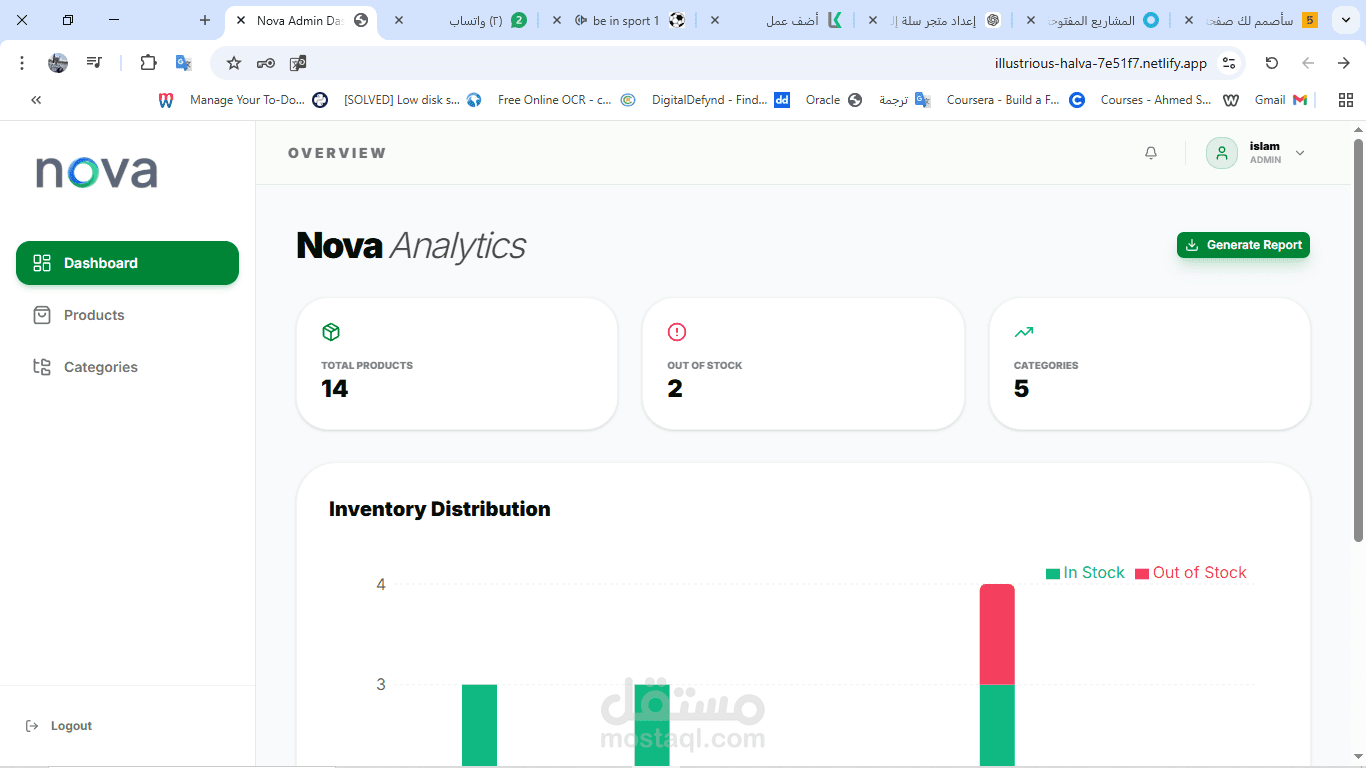Go forward with the right arrow
Image resolution: width=1366 pixels, height=768 pixels.
click(1344, 63)
